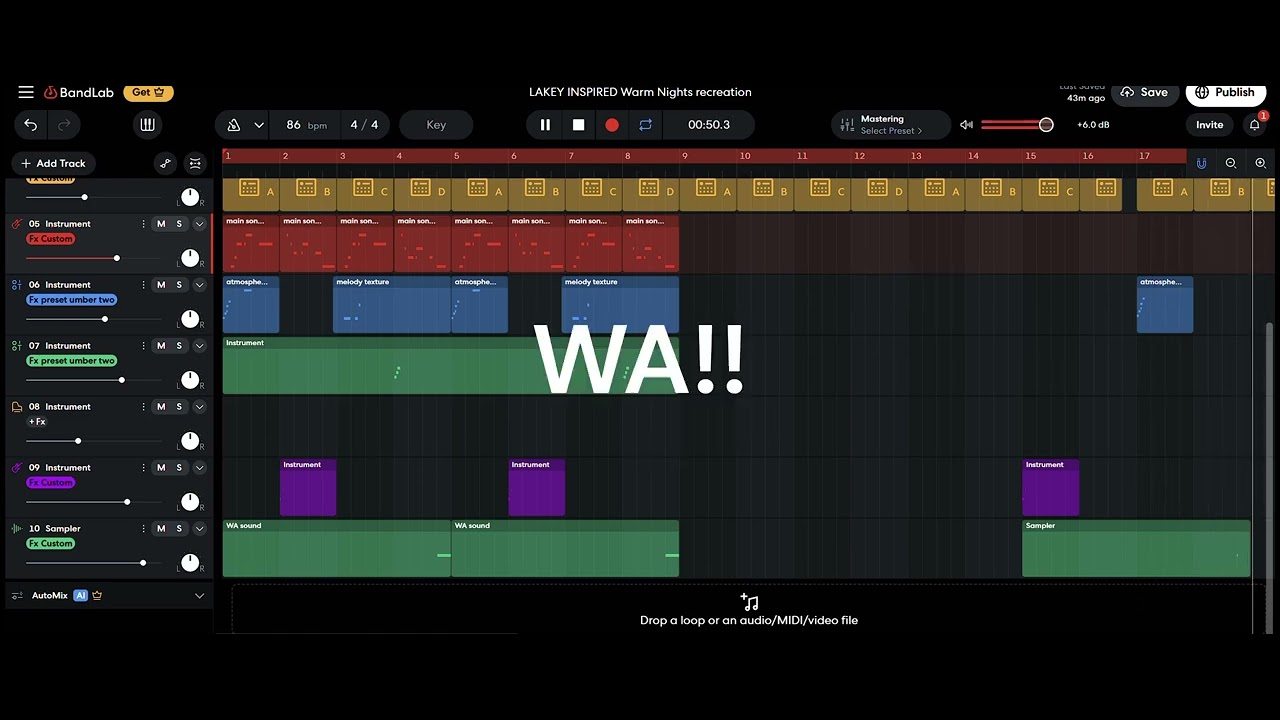Undo the last action
The height and width of the screenshot is (720, 1280).
(31, 125)
